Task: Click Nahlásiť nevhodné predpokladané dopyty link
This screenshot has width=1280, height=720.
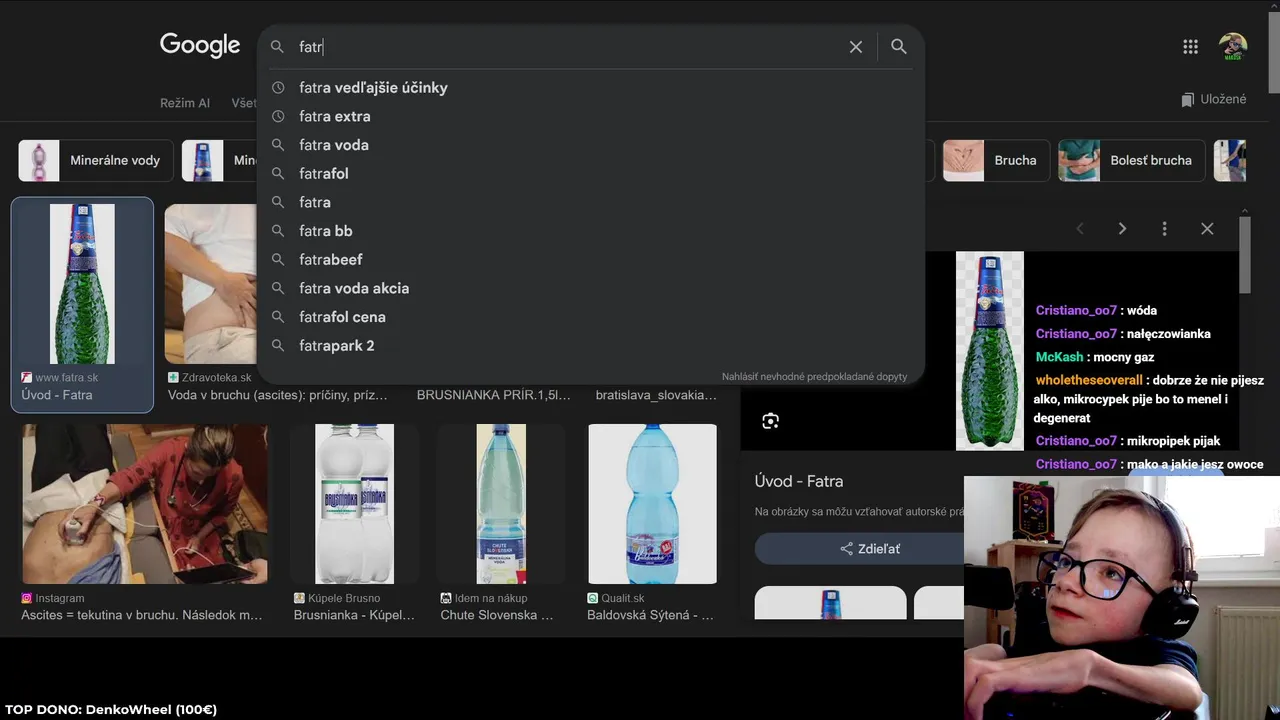Action: coord(814,377)
